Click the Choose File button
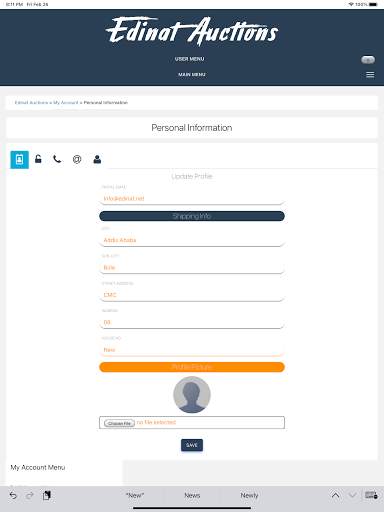This screenshot has width=384, height=512. click(x=119, y=423)
